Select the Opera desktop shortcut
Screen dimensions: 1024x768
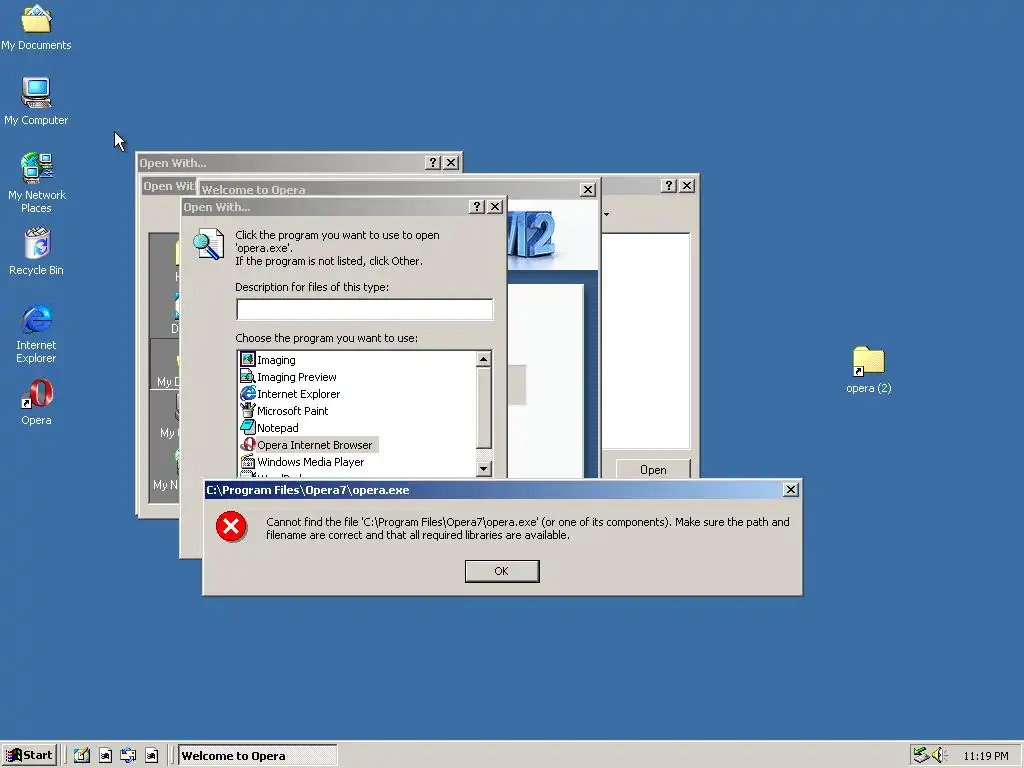click(x=36, y=403)
